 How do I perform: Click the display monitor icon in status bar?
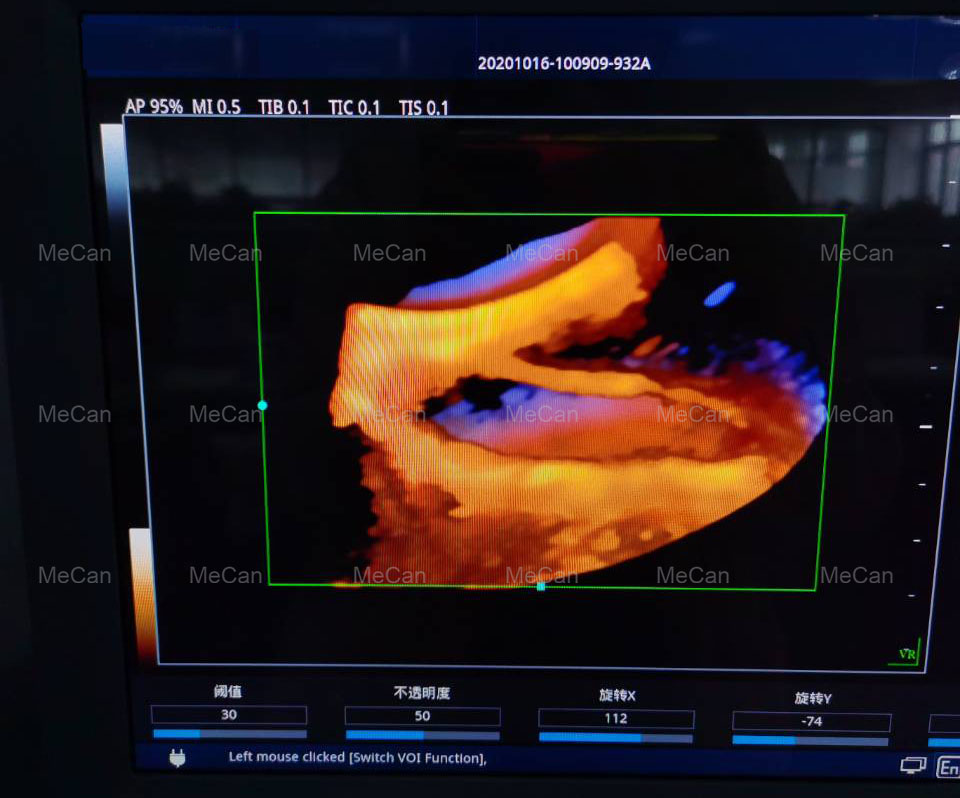pos(913,766)
